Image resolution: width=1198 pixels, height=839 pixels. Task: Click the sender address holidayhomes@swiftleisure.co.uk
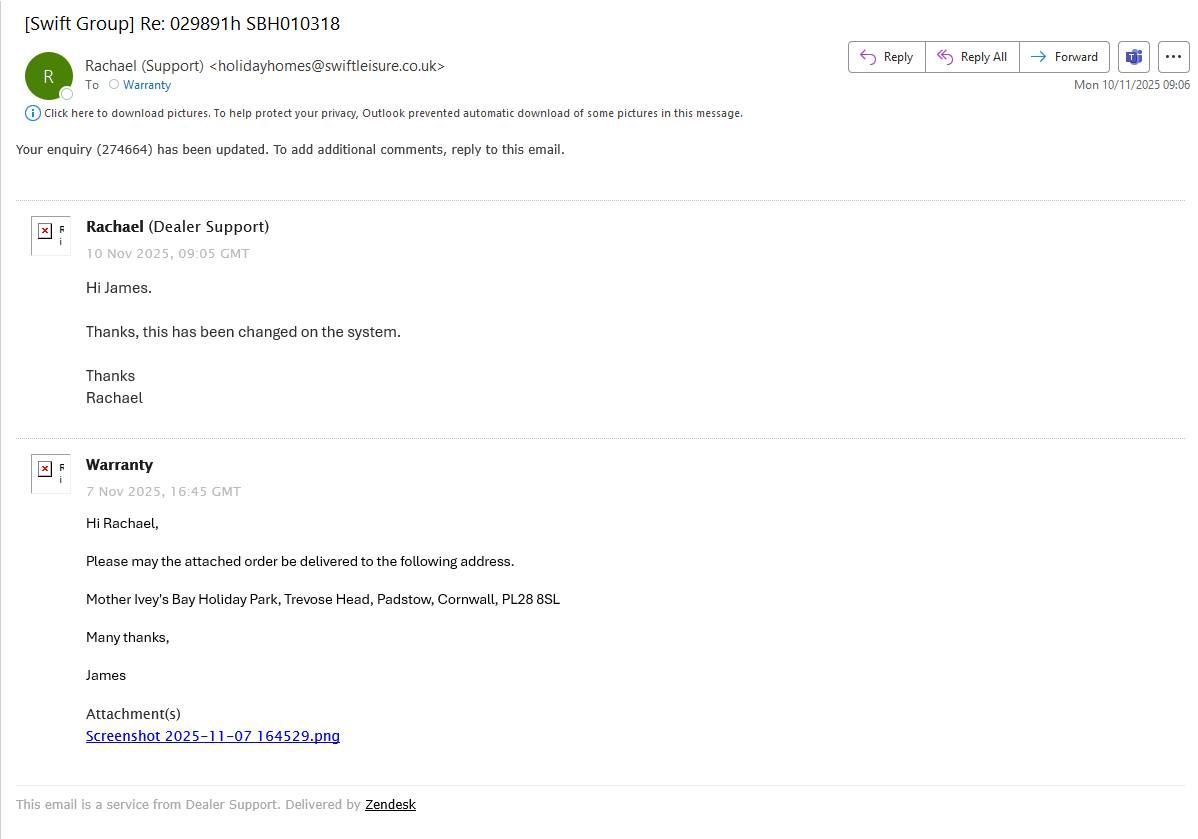pyautogui.click(x=326, y=66)
